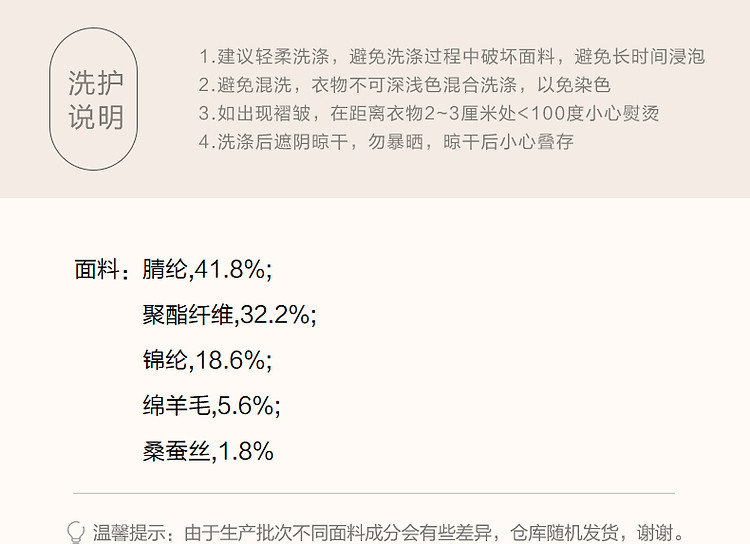Click the 避免混洗 phrase in instruction 2
Viewport: 750px width, 544px height.
257,85
